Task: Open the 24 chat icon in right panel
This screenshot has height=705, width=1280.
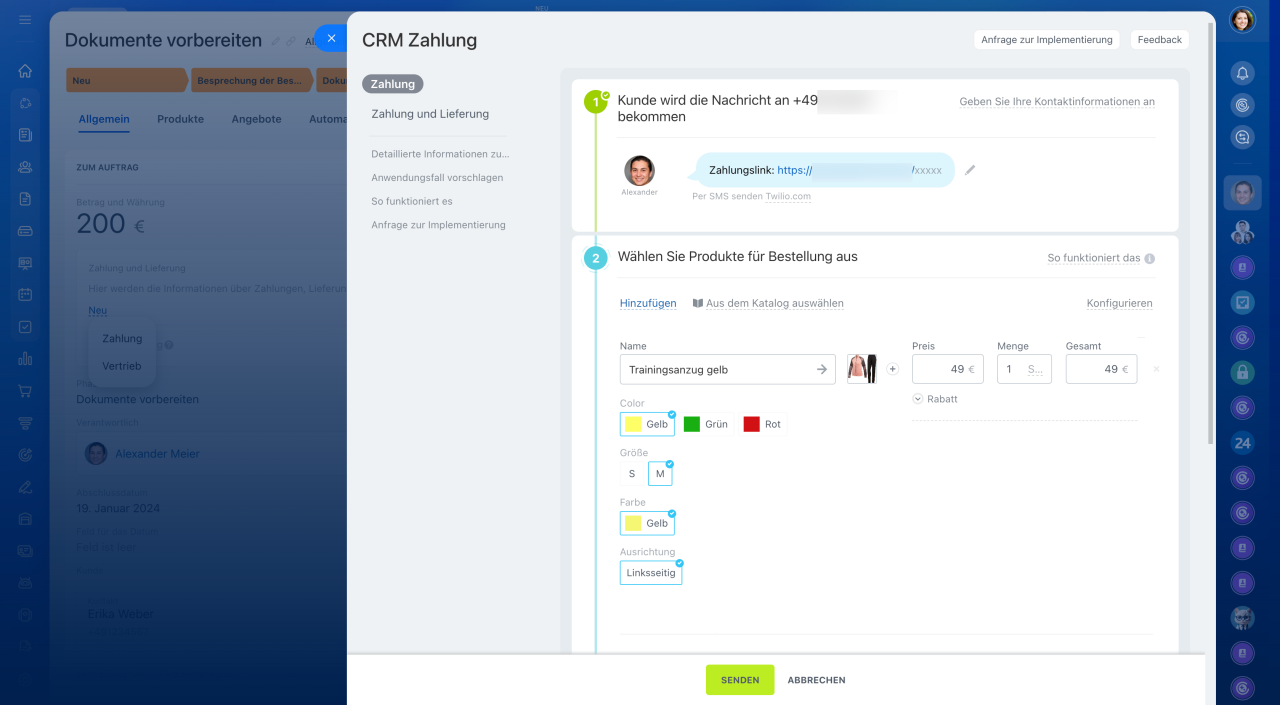Action: pyautogui.click(x=1242, y=443)
